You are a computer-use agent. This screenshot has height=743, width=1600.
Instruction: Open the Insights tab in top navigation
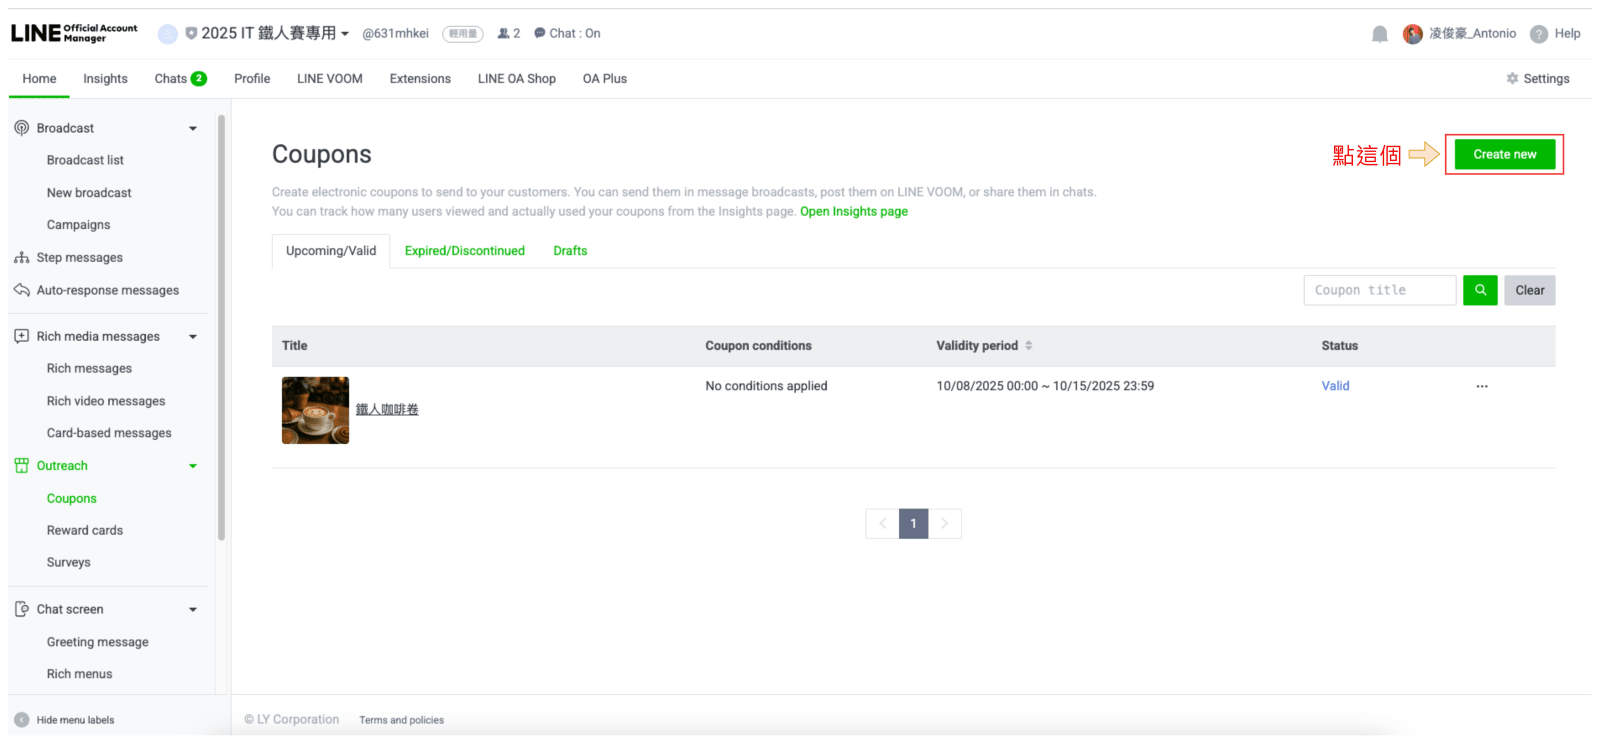click(x=105, y=79)
